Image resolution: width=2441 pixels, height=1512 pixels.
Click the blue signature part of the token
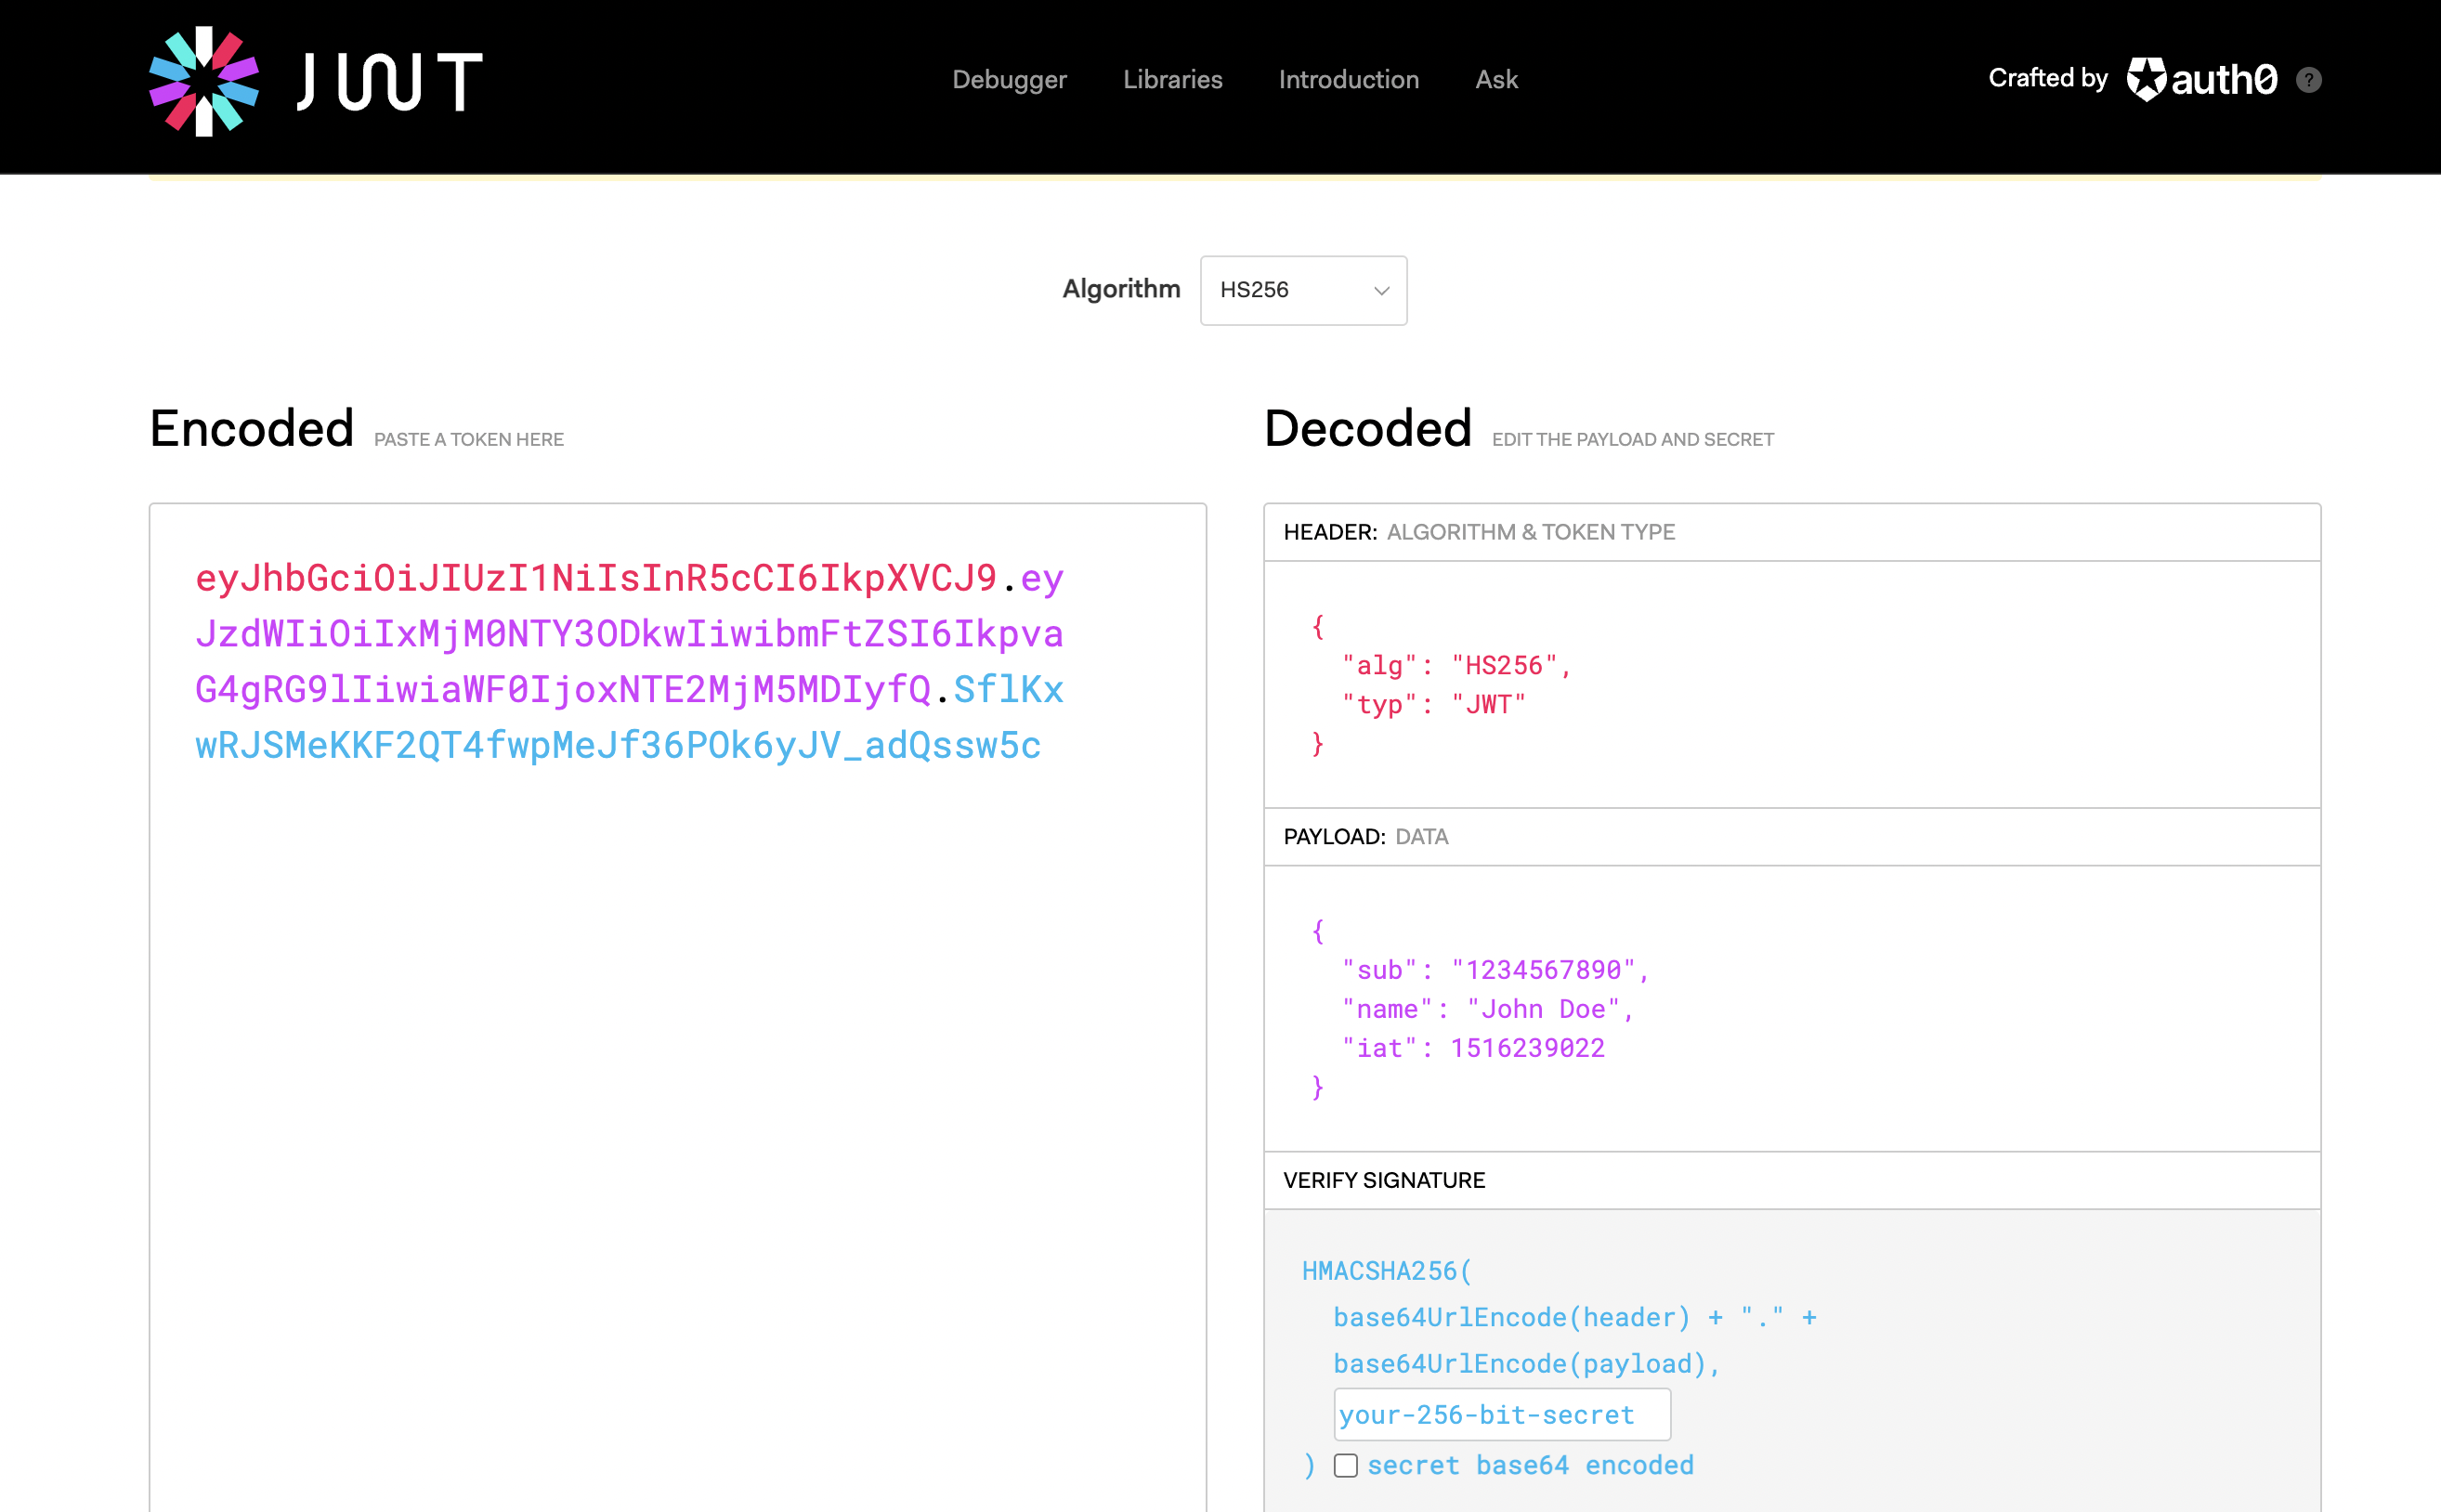click(x=617, y=746)
